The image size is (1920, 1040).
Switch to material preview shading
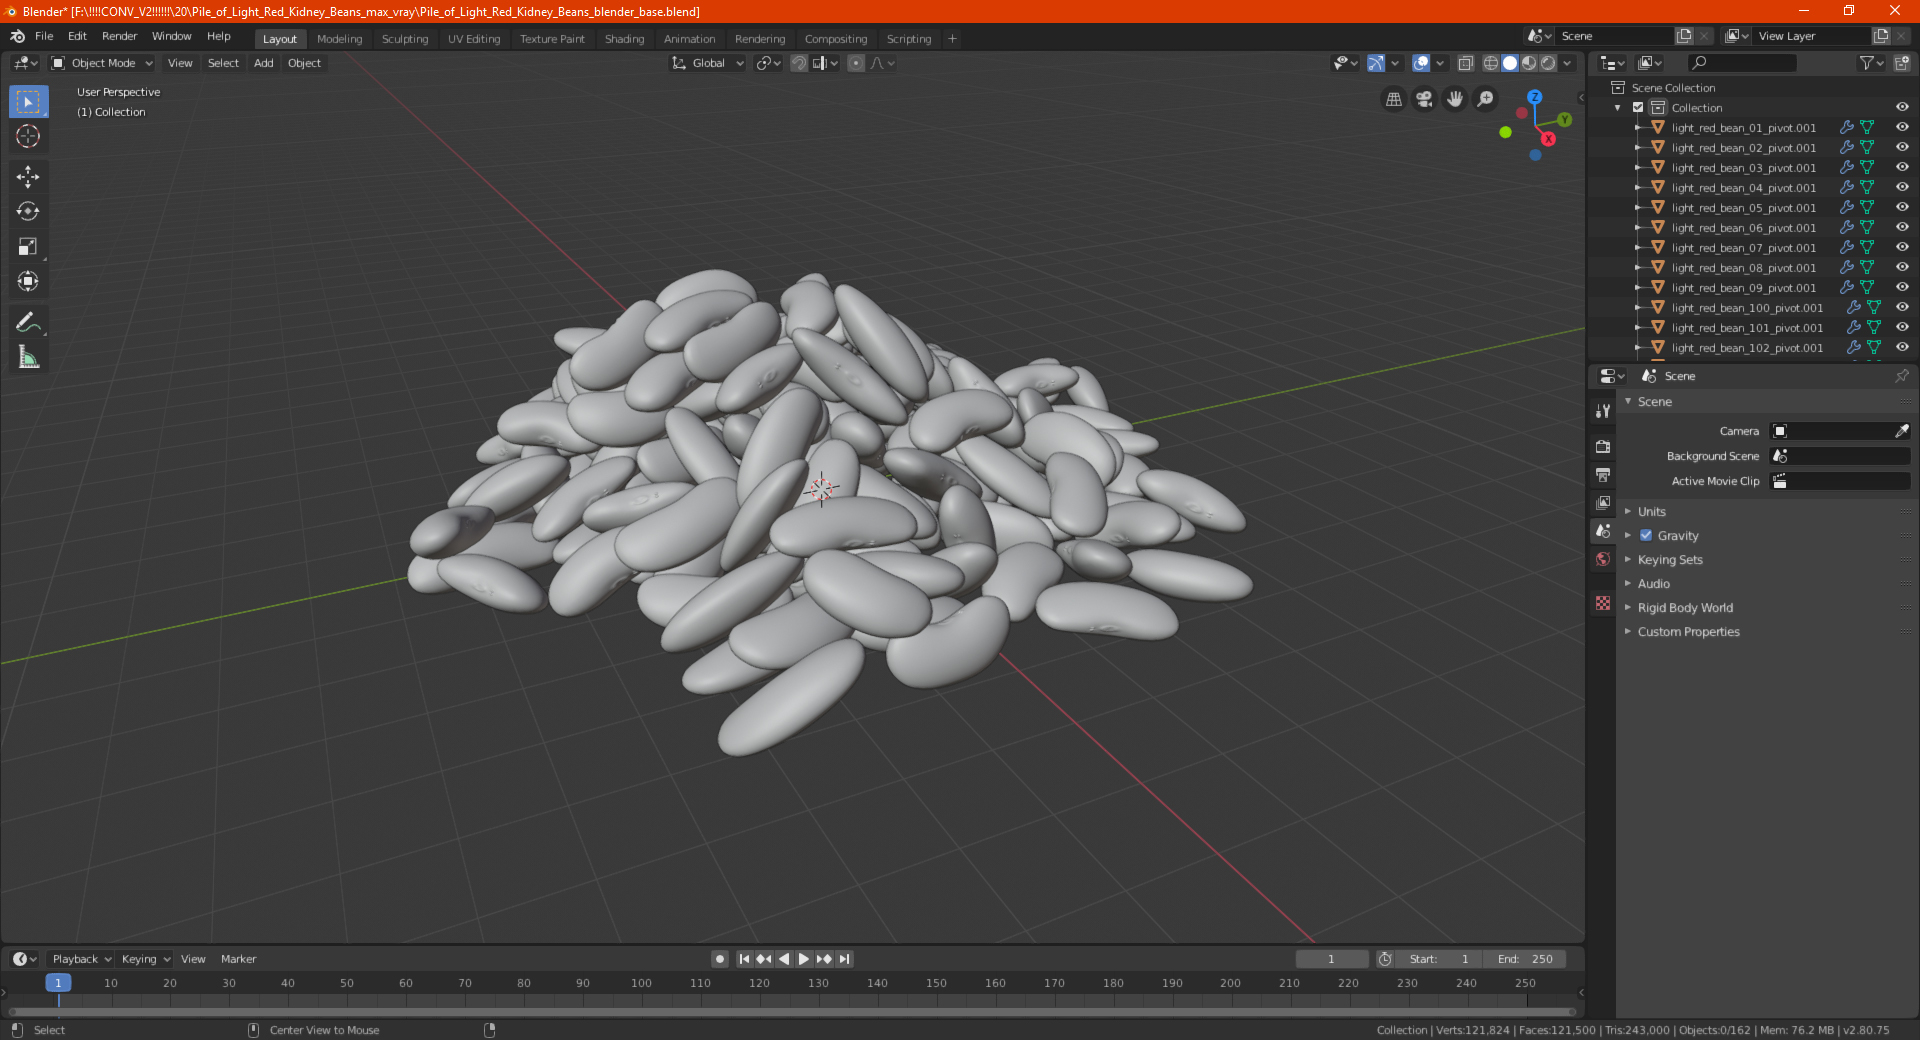pyautogui.click(x=1529, y=63)
